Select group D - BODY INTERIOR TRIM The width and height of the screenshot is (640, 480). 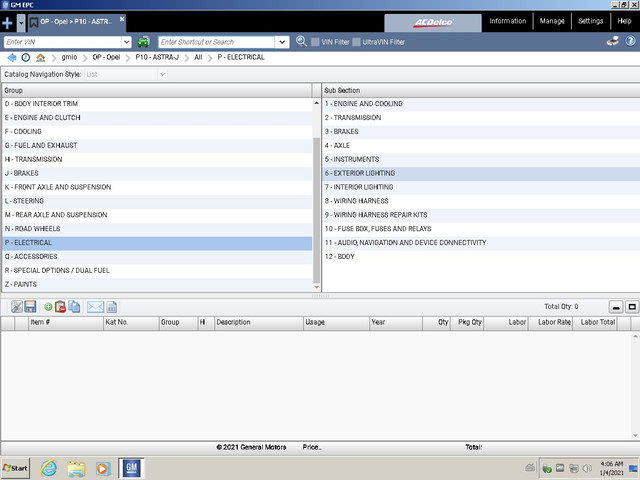point(157,104)
